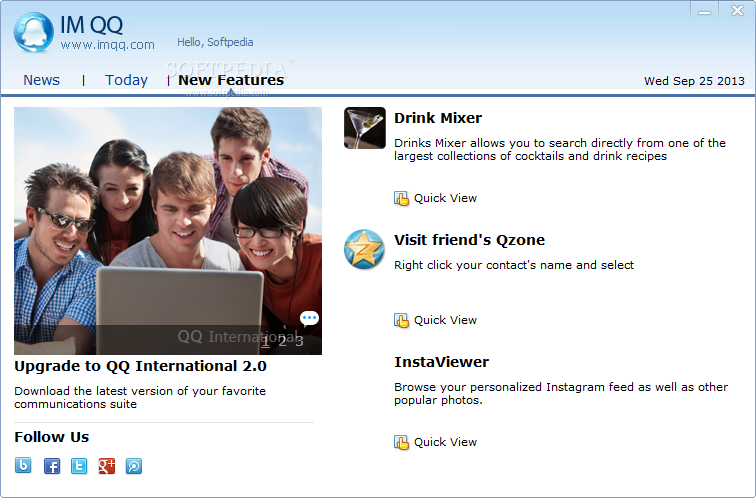This screenshot has width=756, height=498.
Task: Open Quick View for InstaViewer
Action: (445, 442)
